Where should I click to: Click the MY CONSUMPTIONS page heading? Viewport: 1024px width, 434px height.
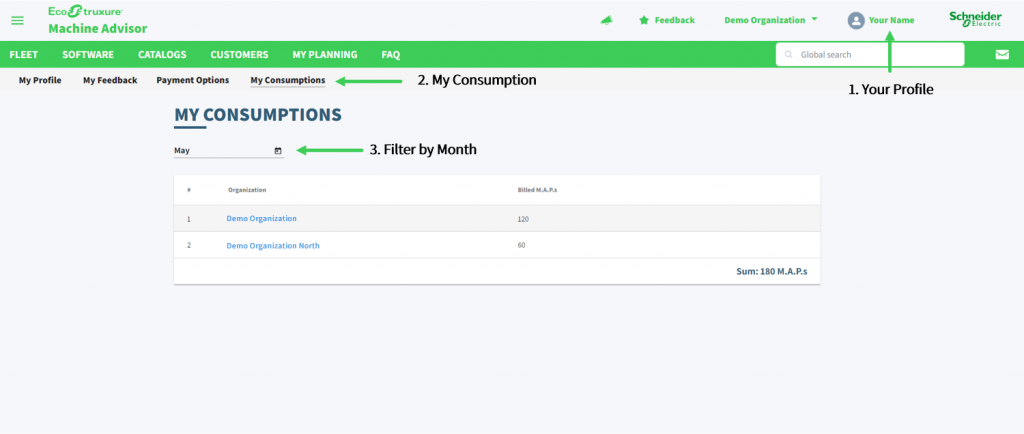[x=257, y=115]
